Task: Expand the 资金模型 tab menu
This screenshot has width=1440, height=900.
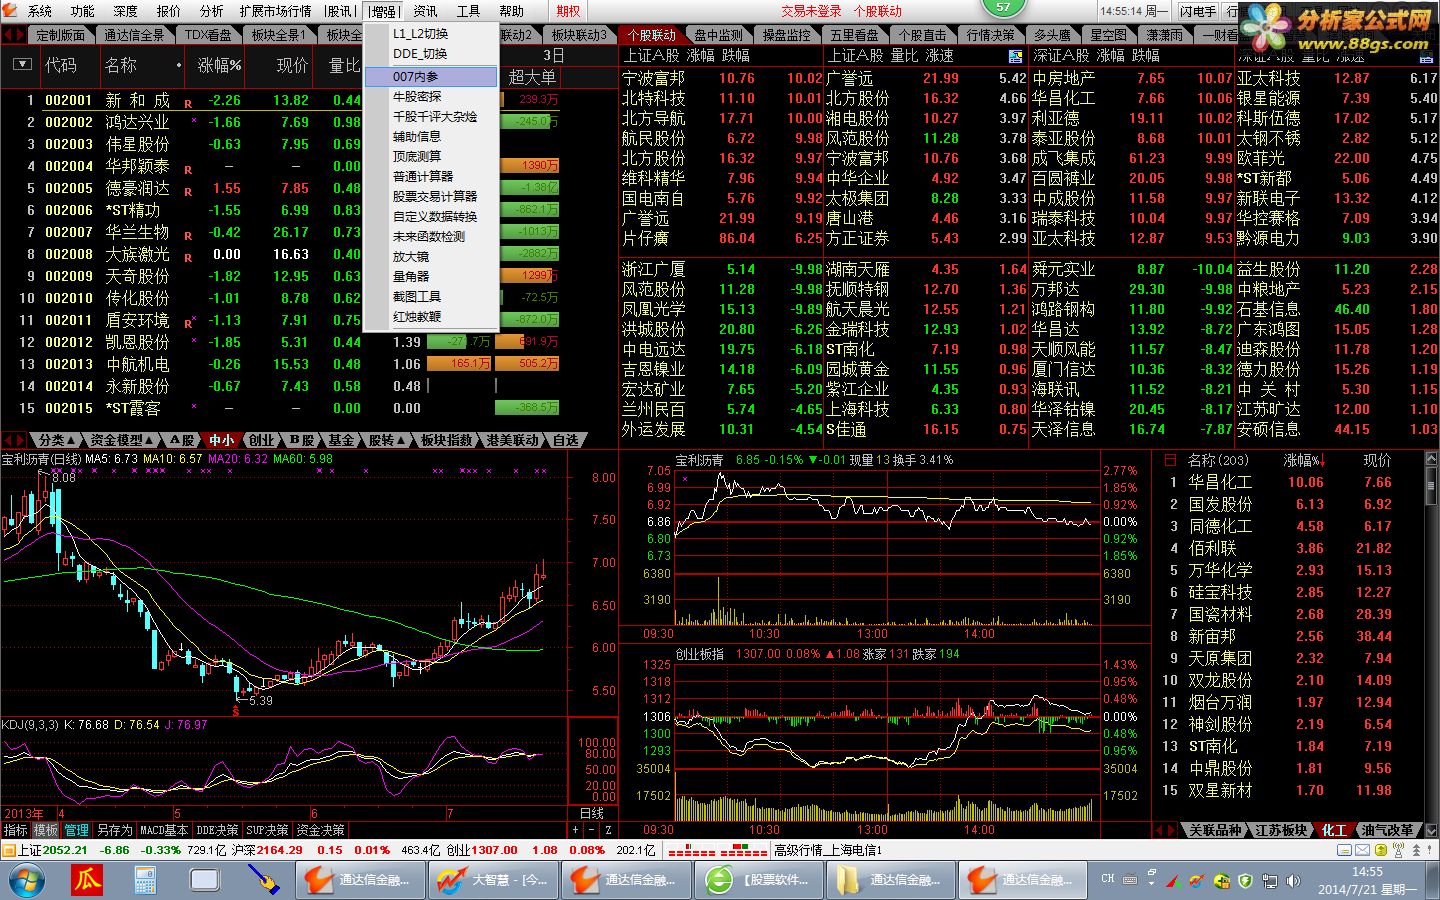Action: [x=122, y=440]
